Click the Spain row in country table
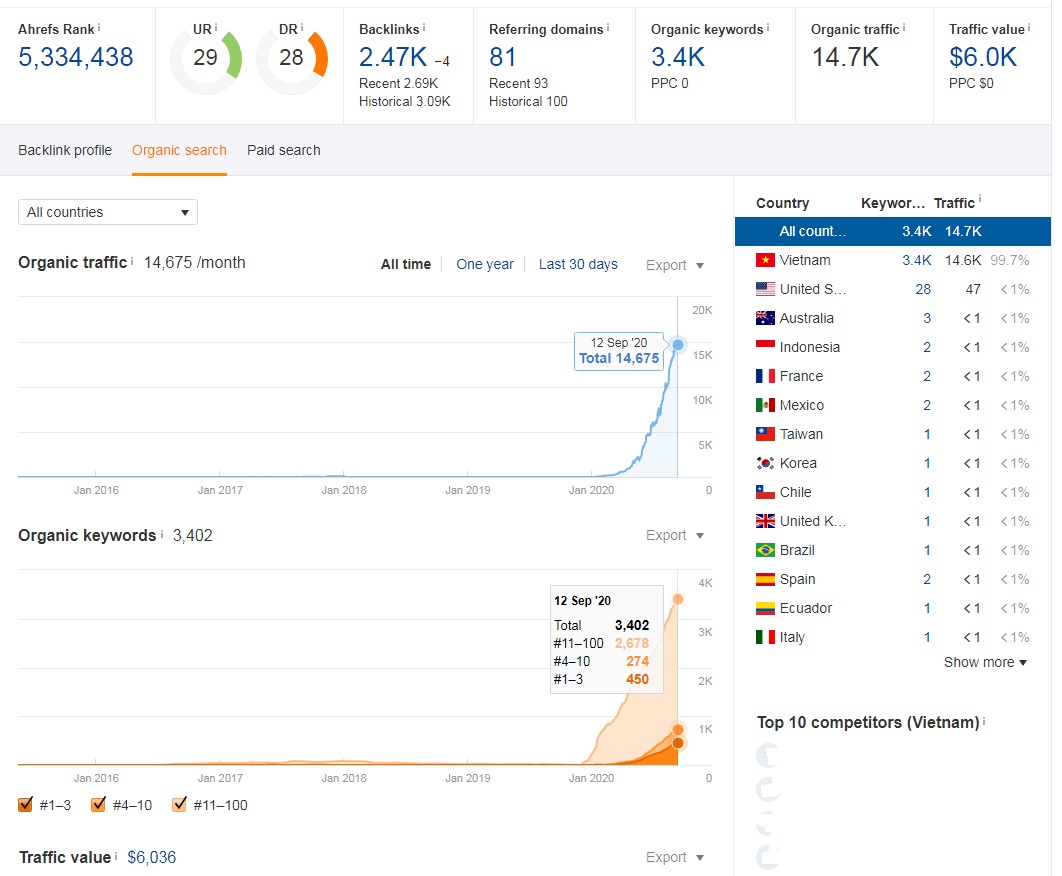Screen dimensions: 1062x876 (x=893, y=579)
